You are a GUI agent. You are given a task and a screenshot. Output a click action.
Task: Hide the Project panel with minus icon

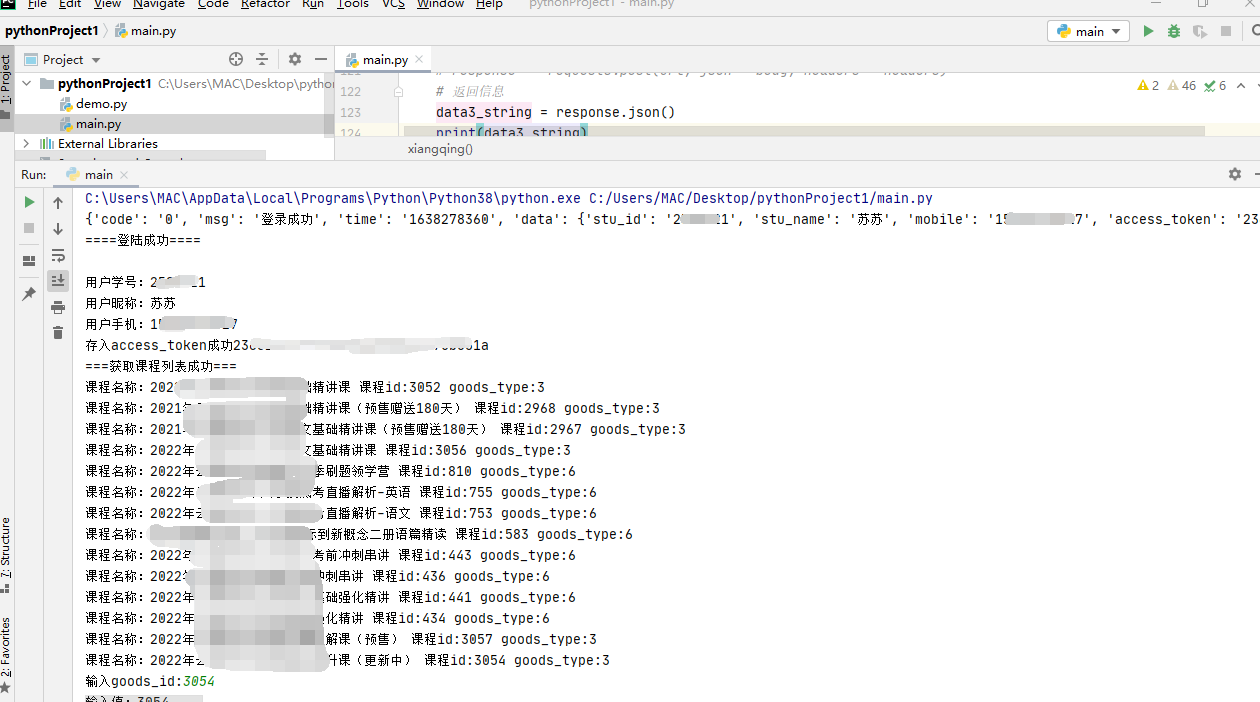[320, 59]
